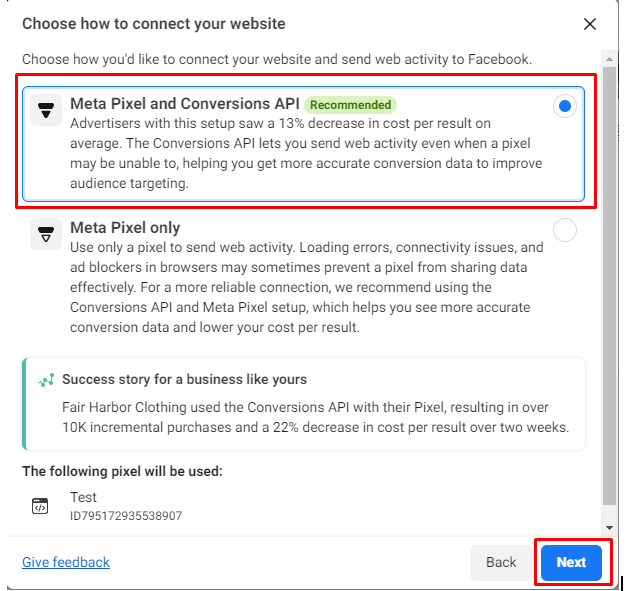Viewport: 629px width, 591px height.
Task: Click the green Recommended badge
Action: pyautogui.click(x=350, y=105)
